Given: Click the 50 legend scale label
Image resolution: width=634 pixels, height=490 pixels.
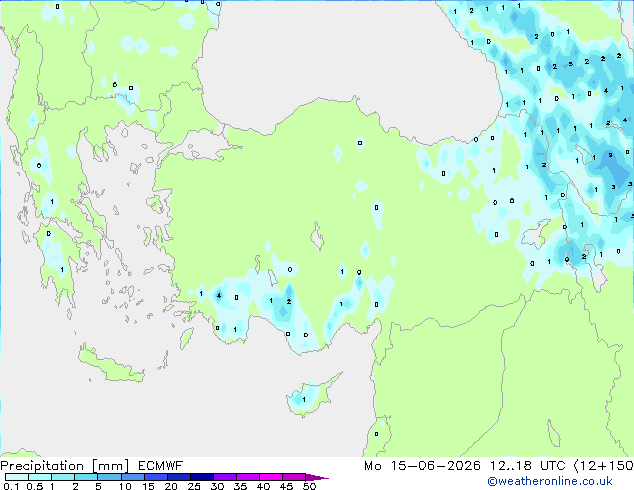Looking at the screenshot, I should (309, 486).
